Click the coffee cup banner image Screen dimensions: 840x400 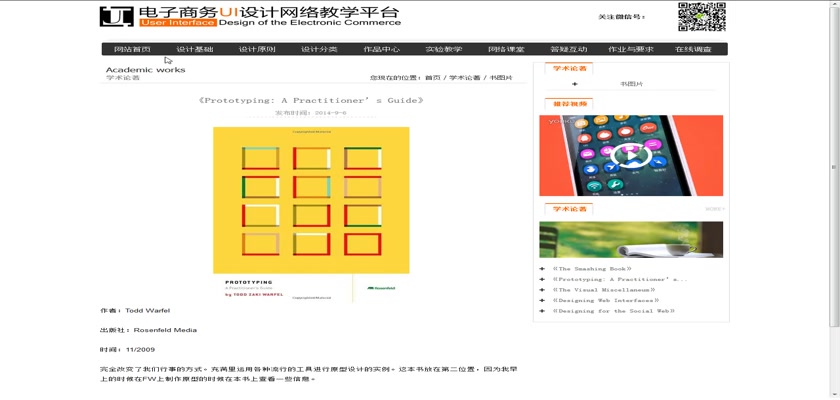[x=631, y=239]
